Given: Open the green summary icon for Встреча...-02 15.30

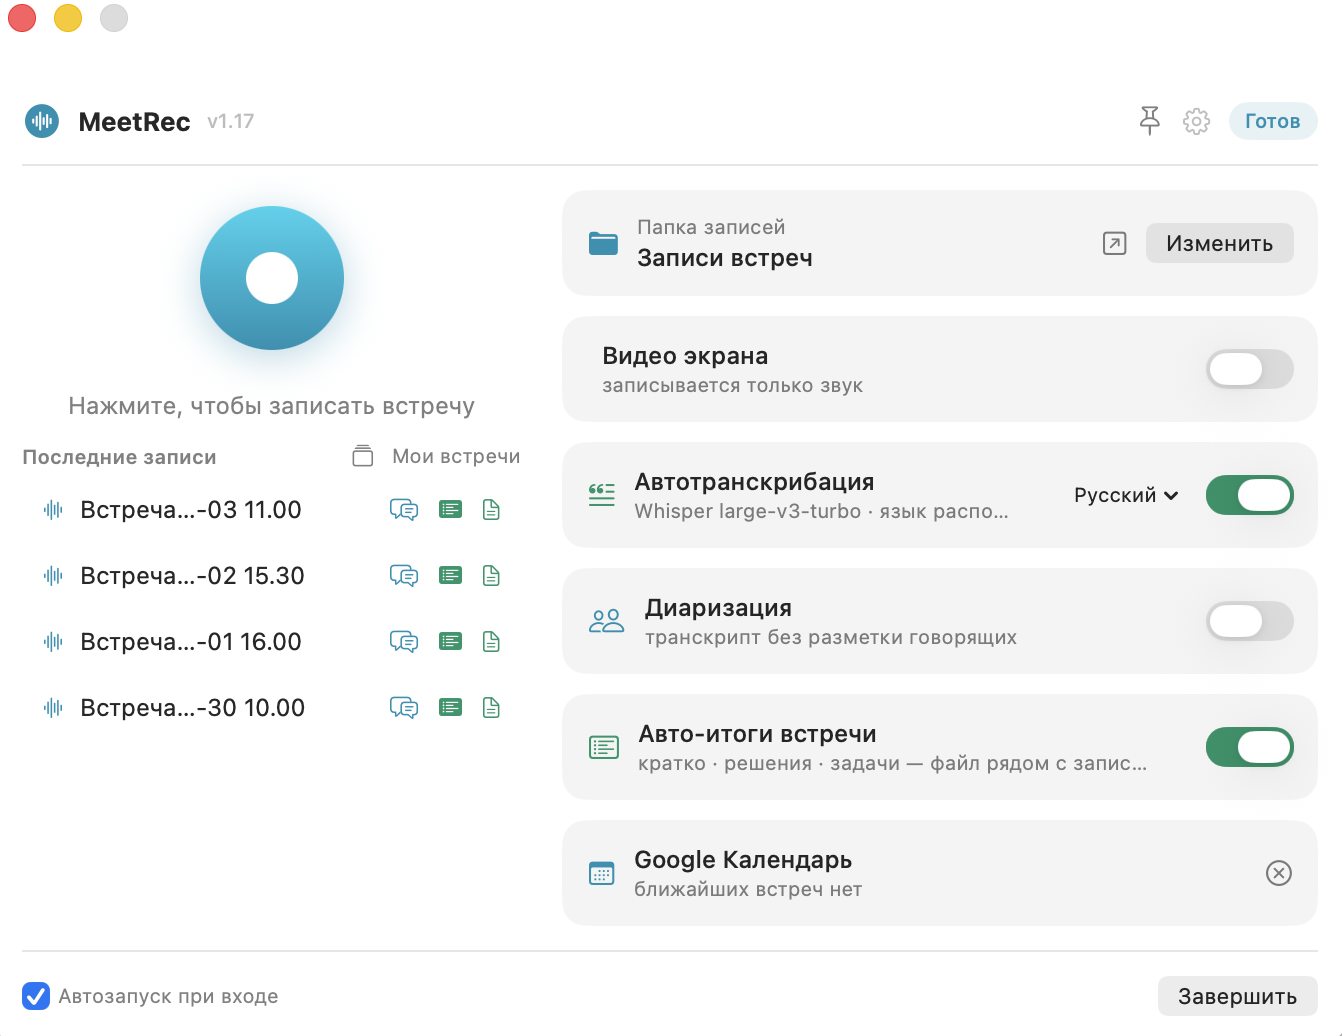Looking at the screenshot, I should click(x=451, y=576).
